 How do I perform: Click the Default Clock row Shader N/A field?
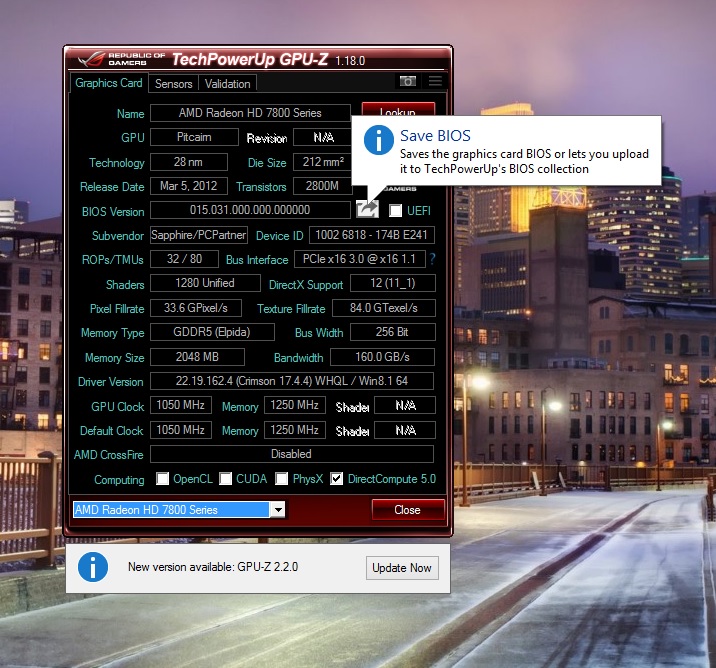point(405,430)
